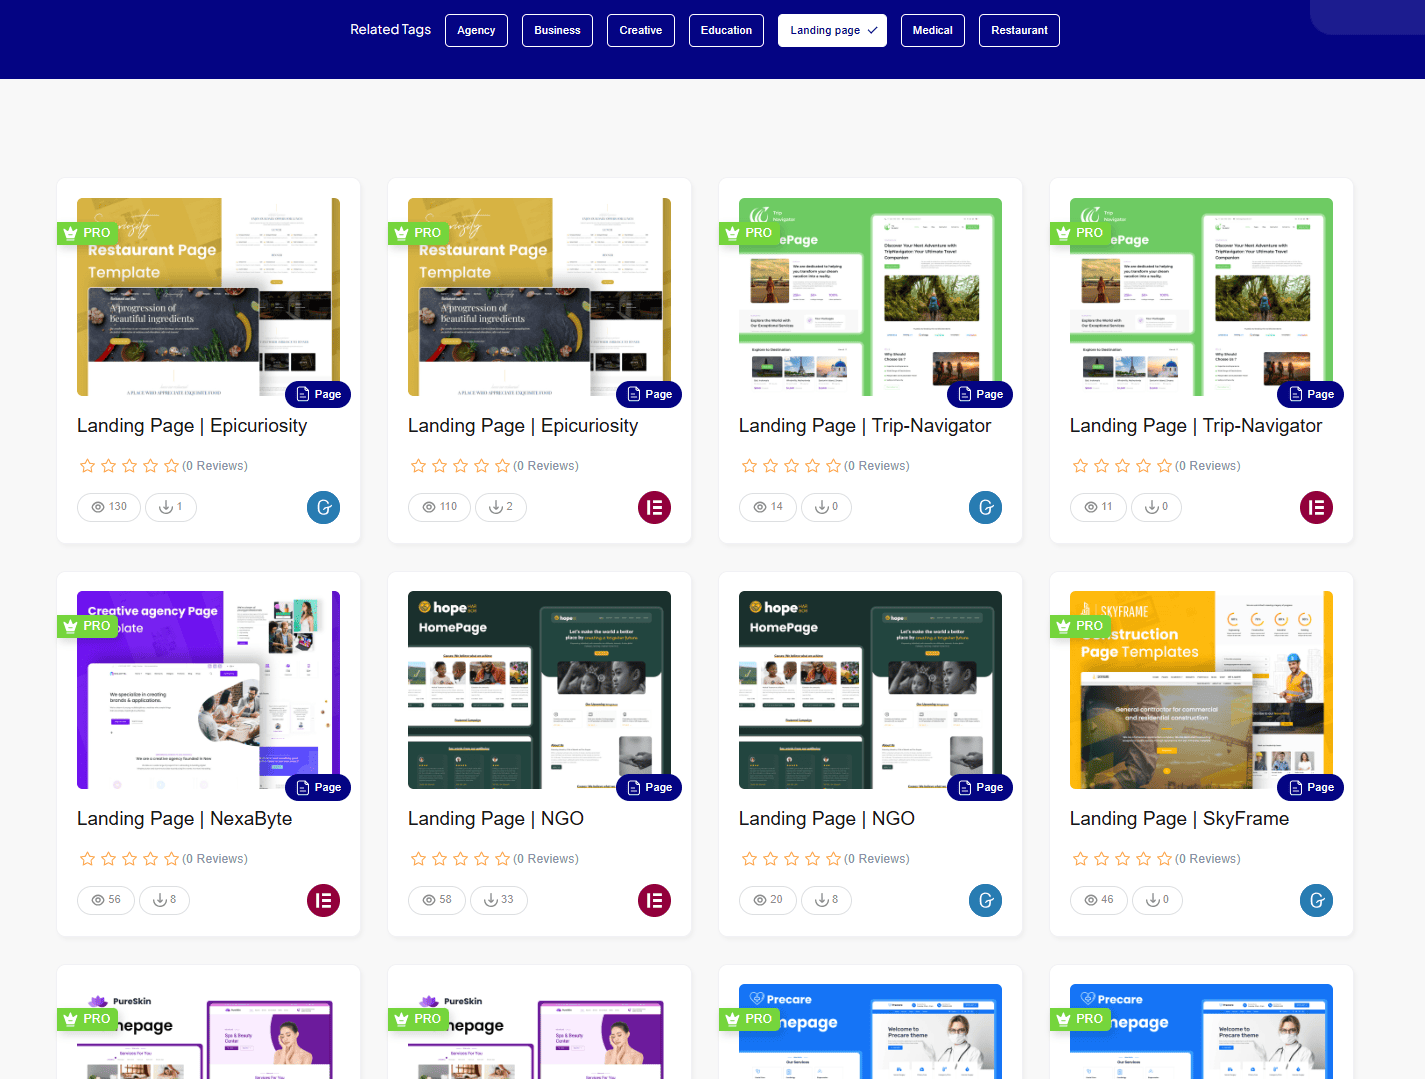The height and width of the screenshot is (1079, 1425).
Task: Deselect the Landing page tag filter
Action: tap(832, 30)
